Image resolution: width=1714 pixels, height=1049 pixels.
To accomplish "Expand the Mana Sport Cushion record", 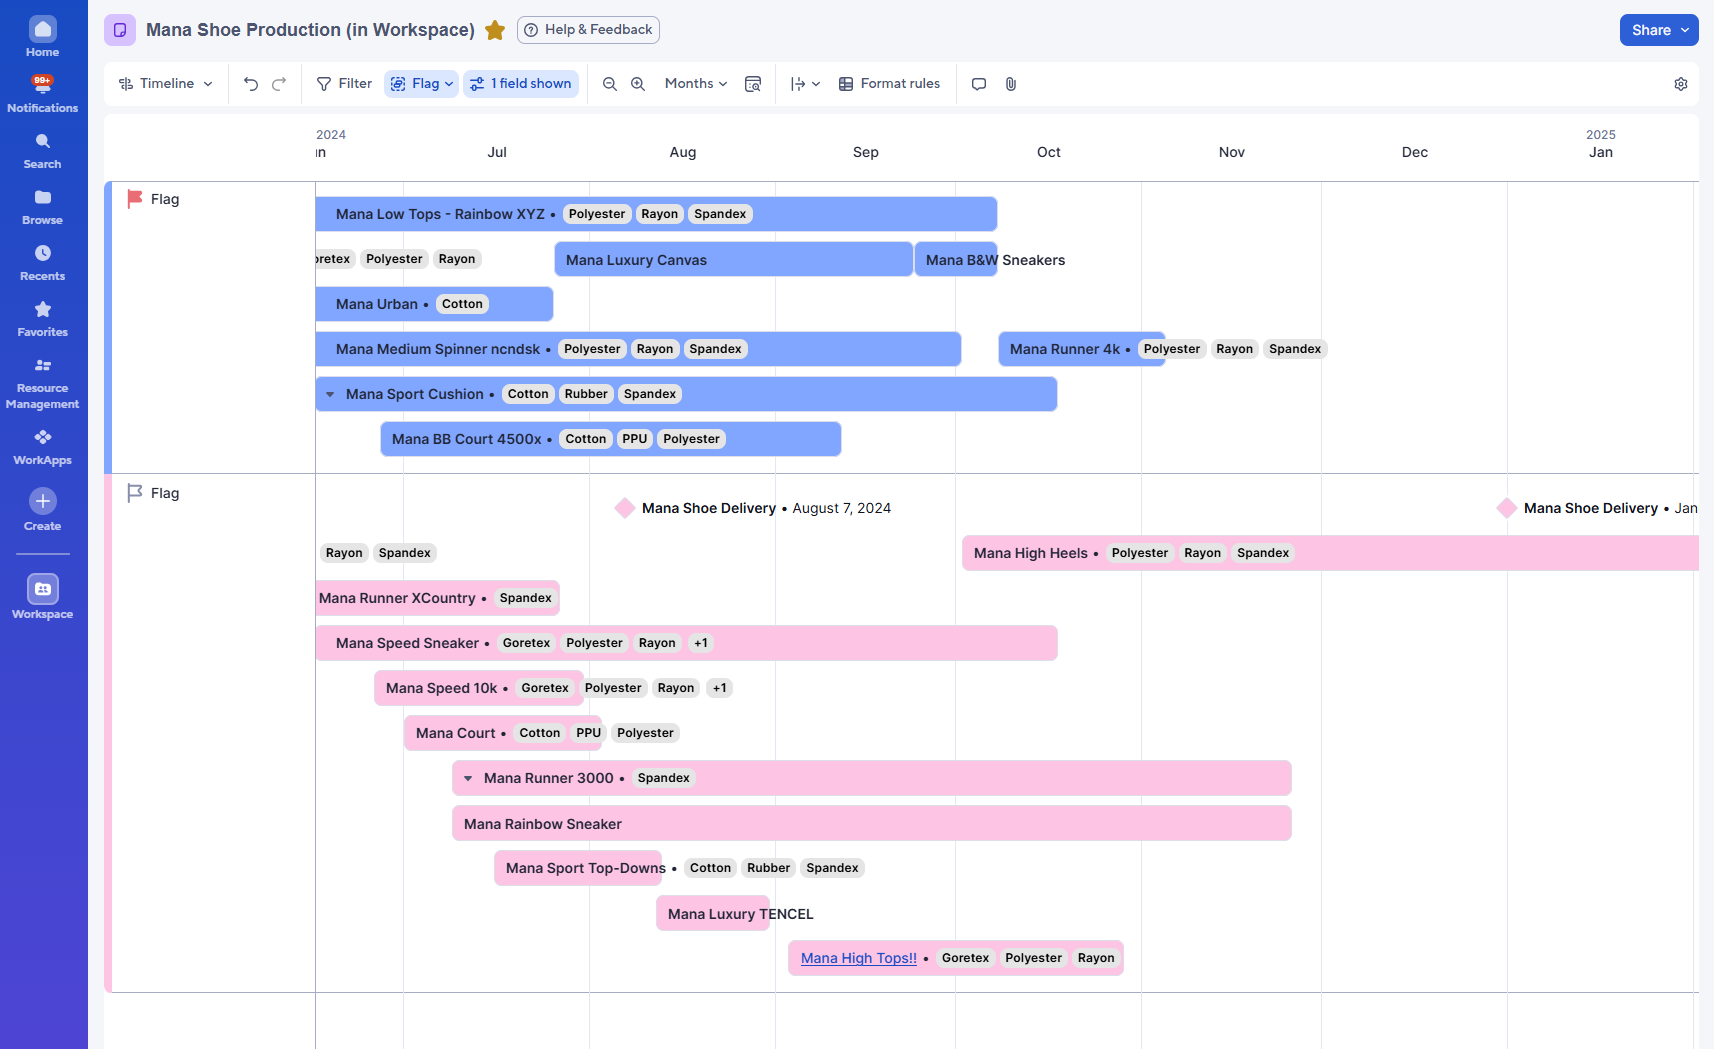I will 331,394.
